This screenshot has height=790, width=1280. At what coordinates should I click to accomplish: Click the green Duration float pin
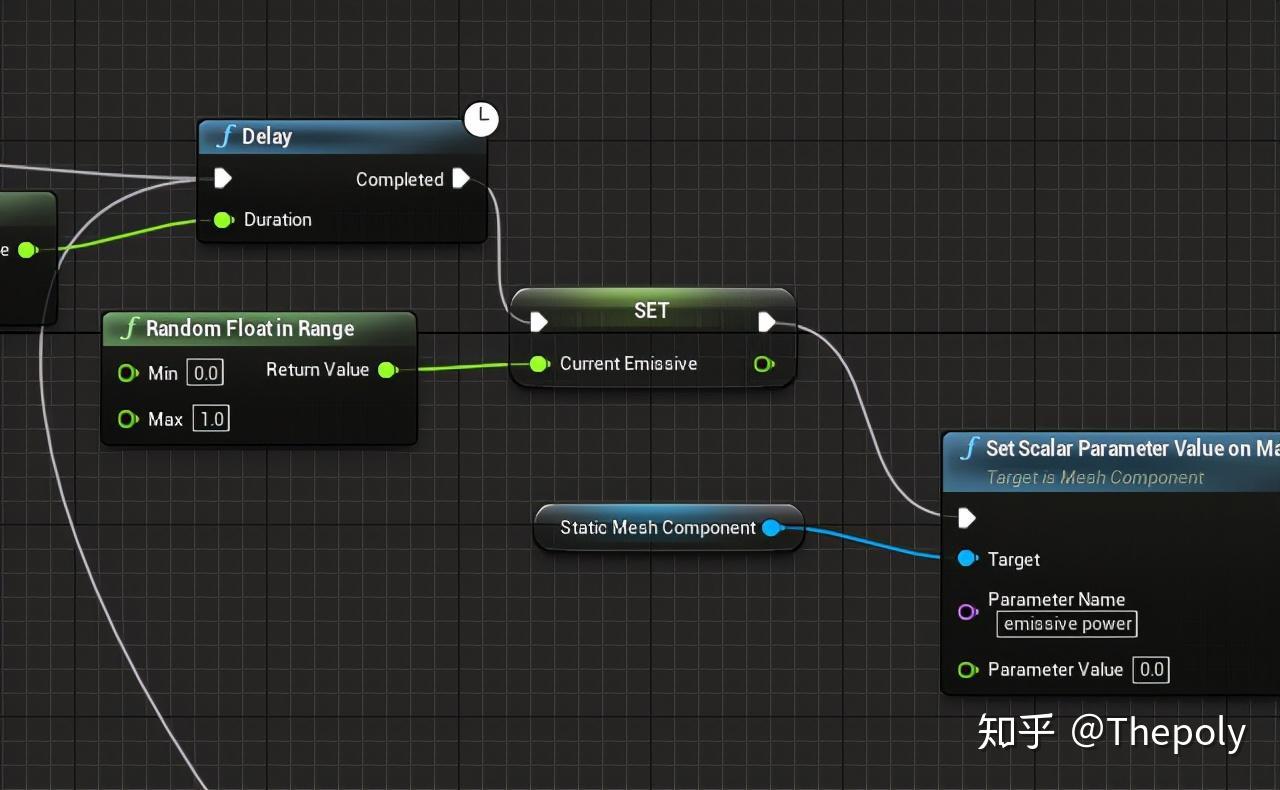224,219
